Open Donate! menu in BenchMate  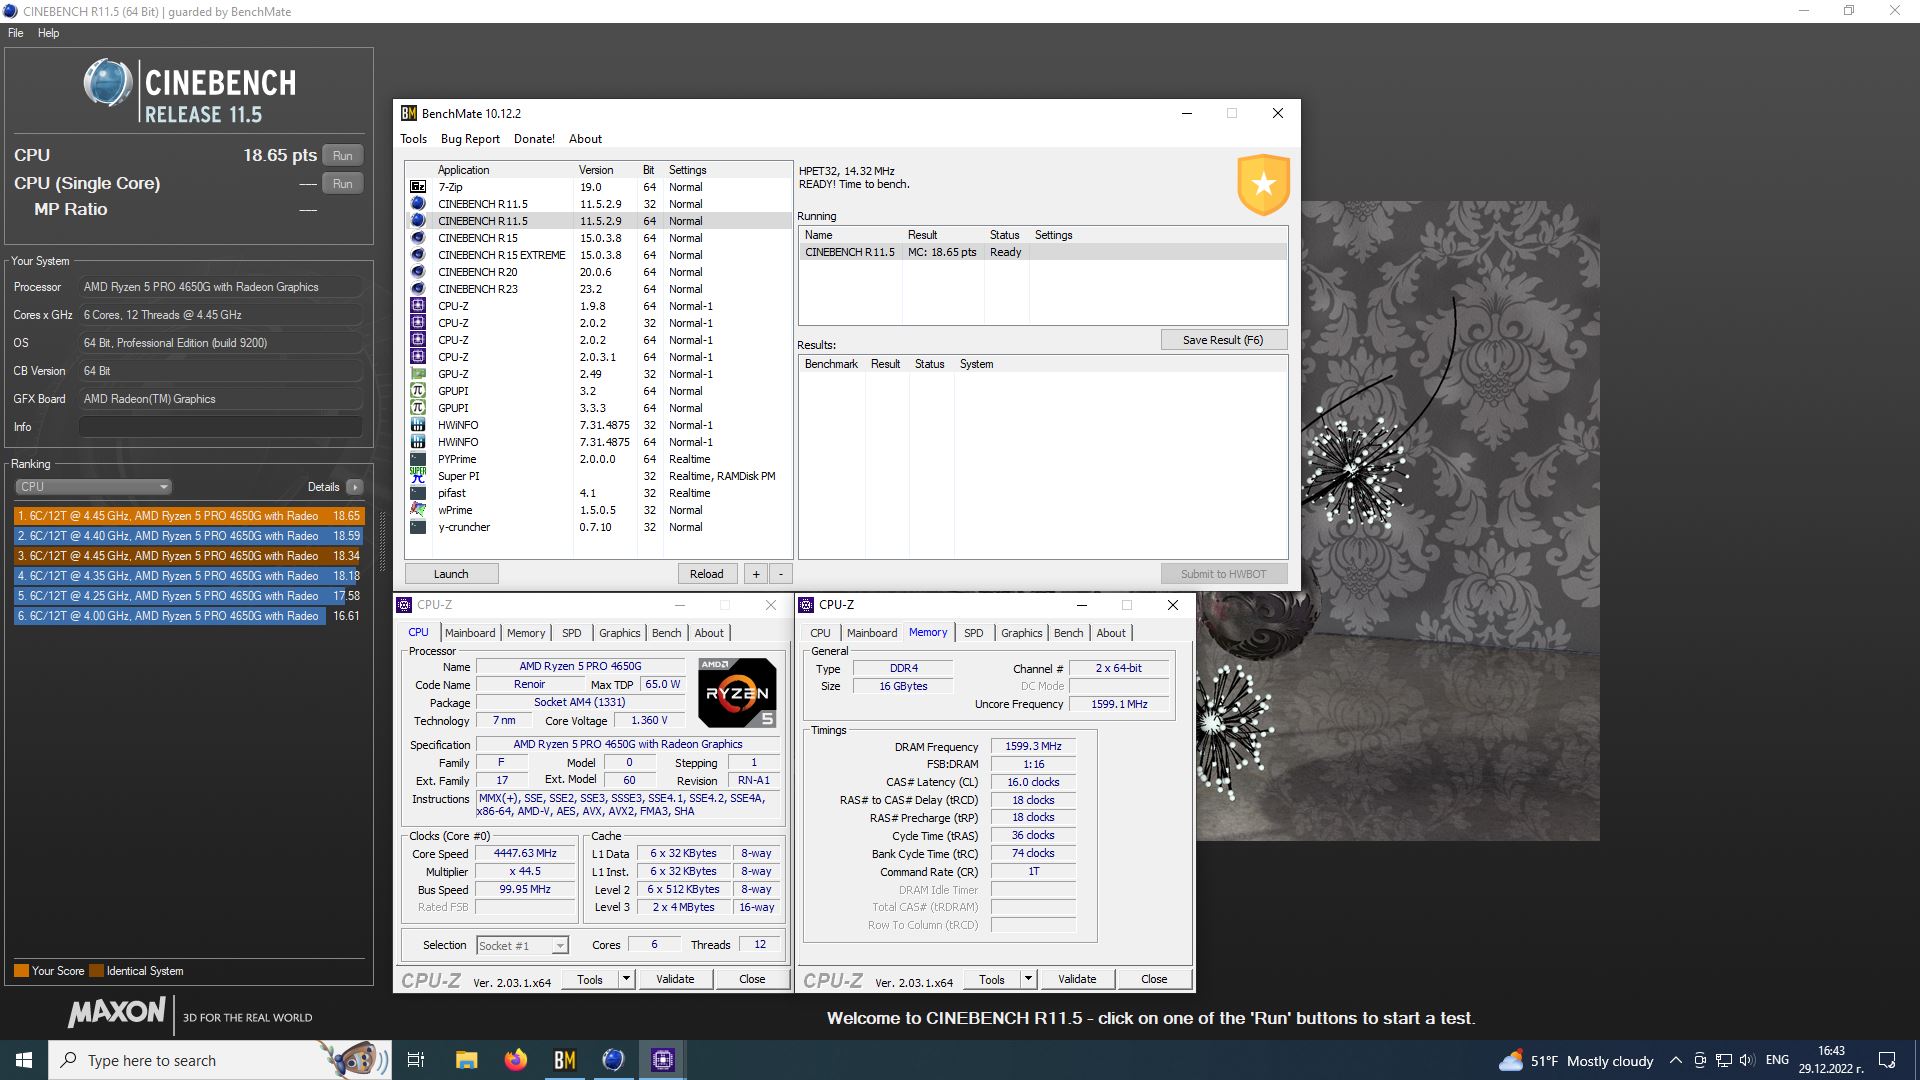(x=534, y=139)
